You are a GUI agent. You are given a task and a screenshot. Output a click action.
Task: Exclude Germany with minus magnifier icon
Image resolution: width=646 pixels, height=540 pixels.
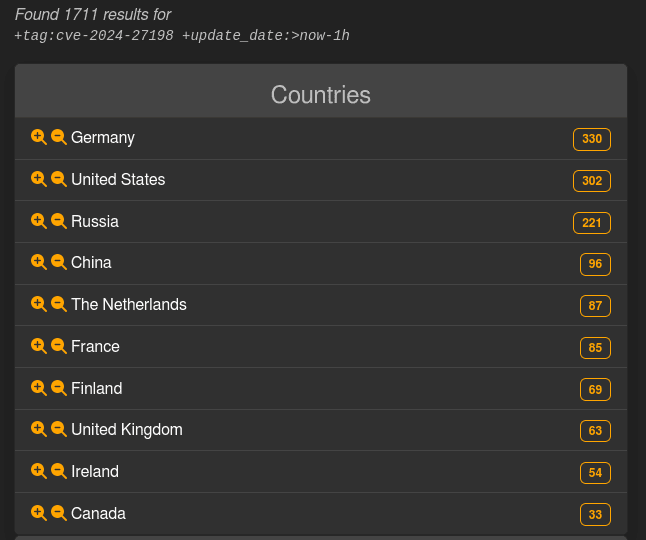(58, 137)
